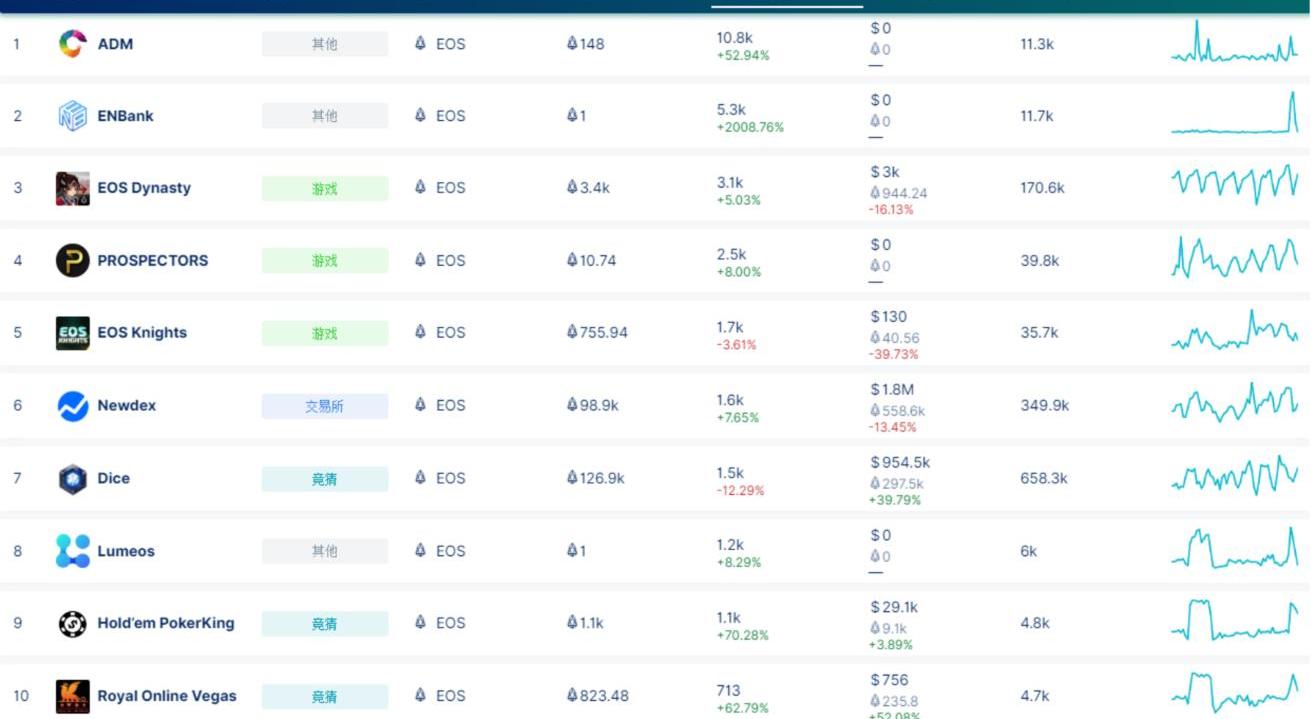This screenshot has height=719, width=1311.
Task: Click the EOS balance icon next to 98.9k
Action: coord(572,405)
